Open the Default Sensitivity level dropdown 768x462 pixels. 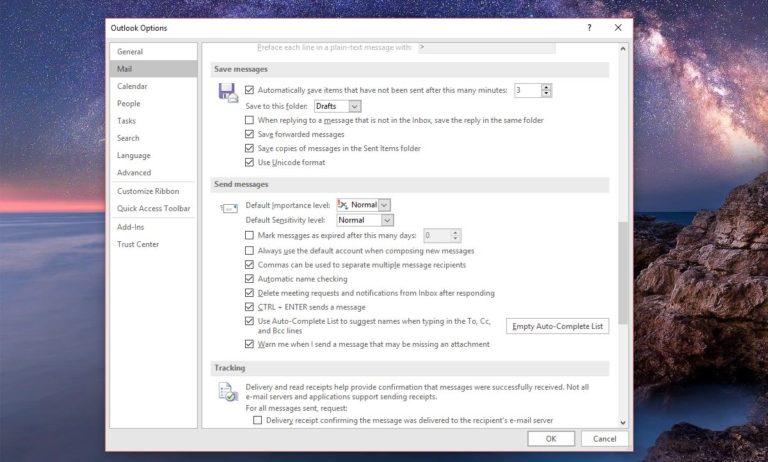[x=388, y=220]
